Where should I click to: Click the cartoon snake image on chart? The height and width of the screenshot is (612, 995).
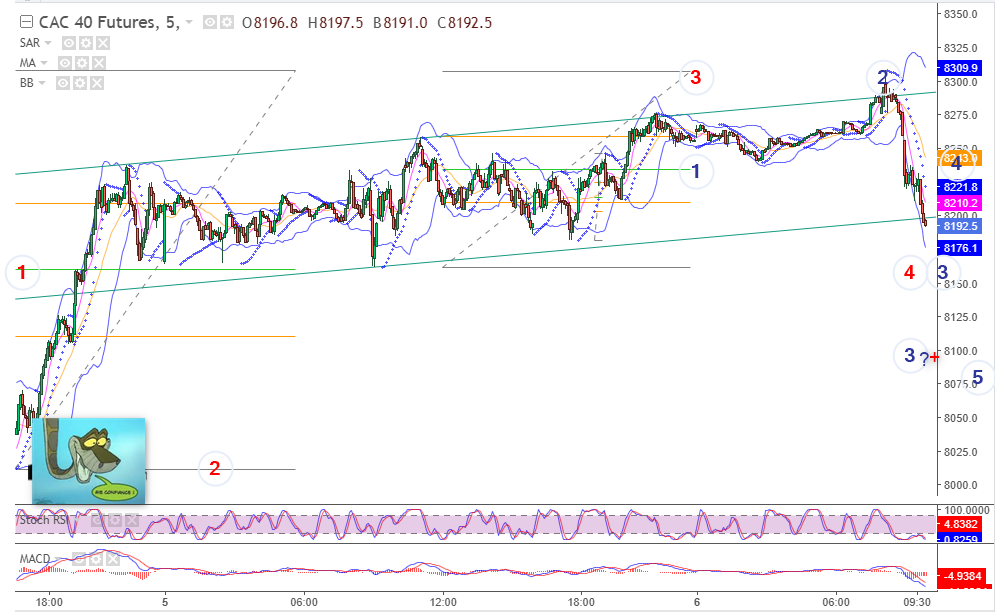tap(88, 460)
